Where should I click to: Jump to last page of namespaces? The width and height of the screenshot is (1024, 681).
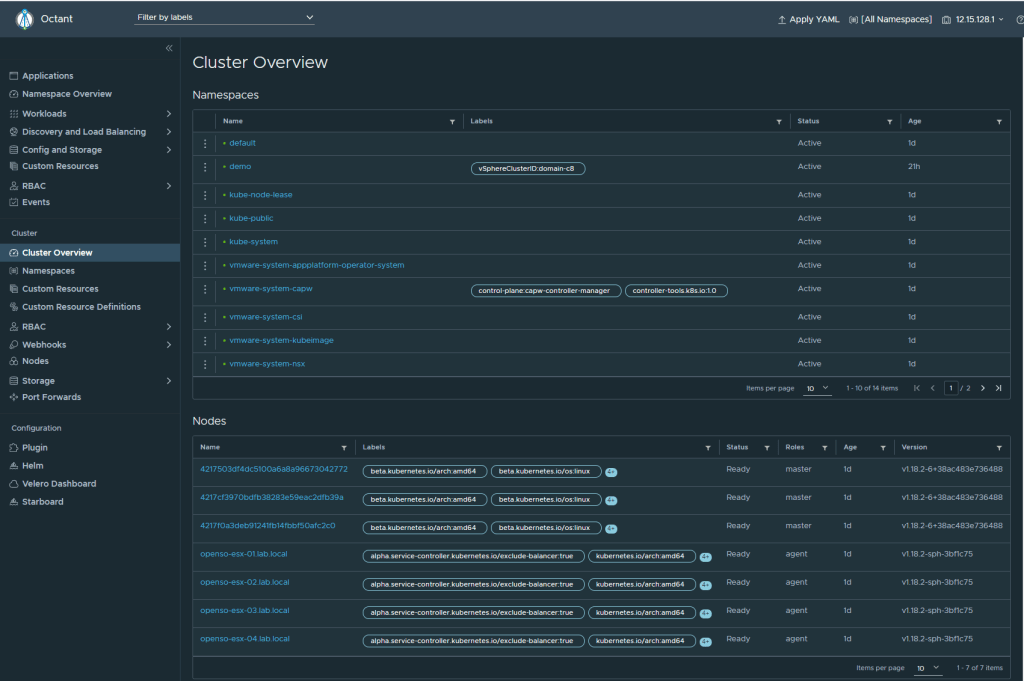pos(998,388)
